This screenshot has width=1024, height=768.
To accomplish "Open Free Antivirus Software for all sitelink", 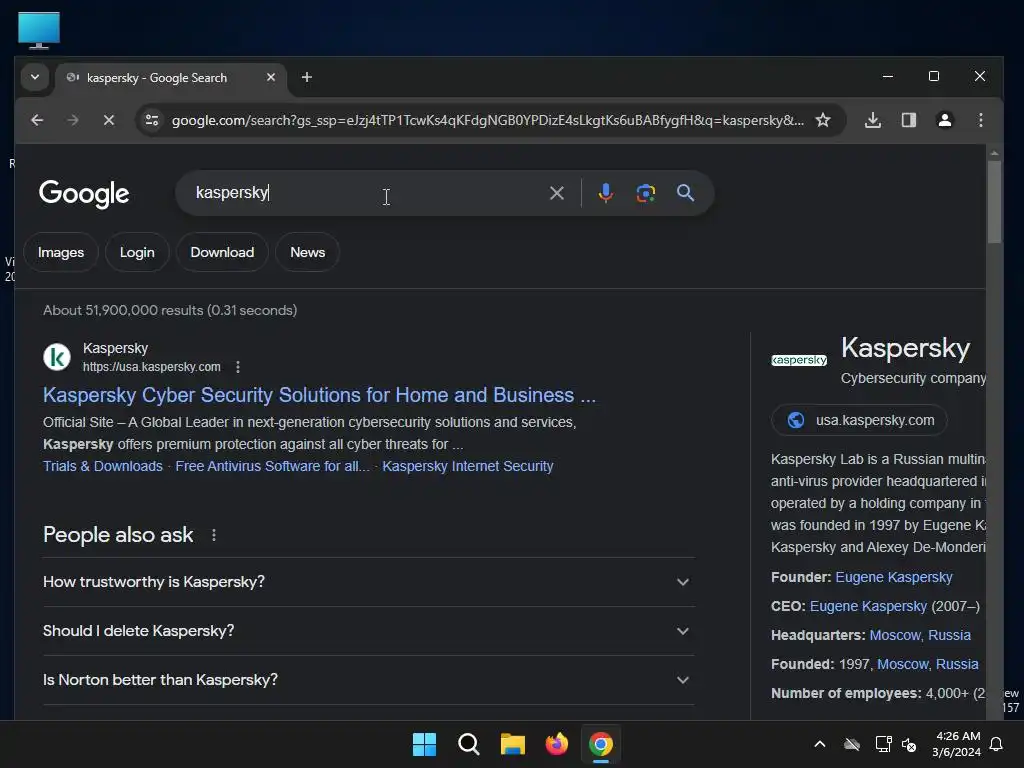I will [272, 466].
